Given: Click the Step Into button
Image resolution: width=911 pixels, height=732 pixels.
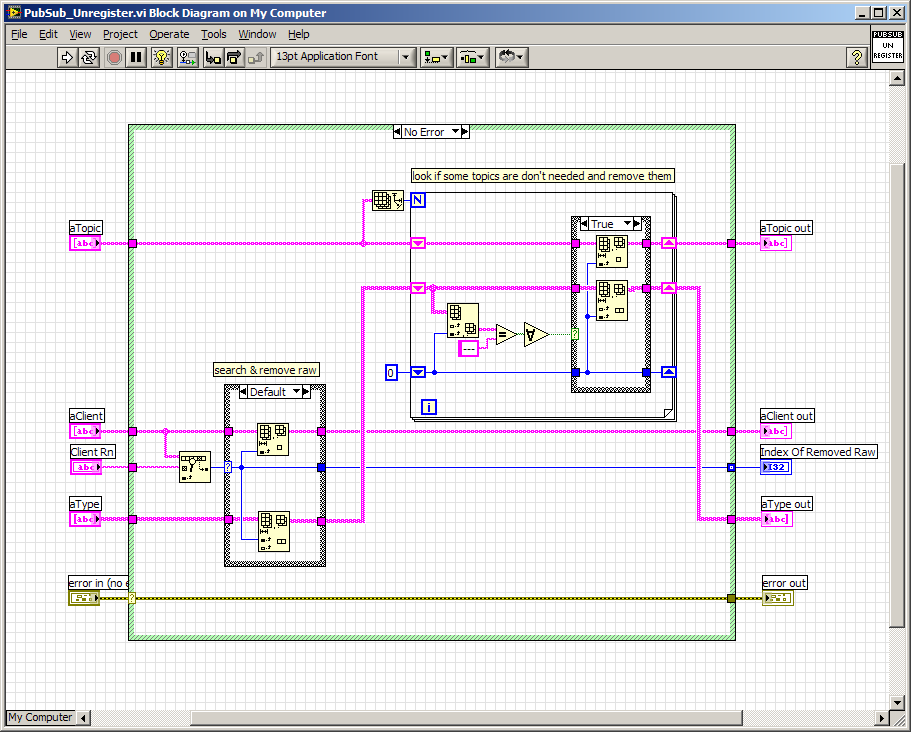Looking at the screenshot, I should pyautogui.click(x=213, y=57).
